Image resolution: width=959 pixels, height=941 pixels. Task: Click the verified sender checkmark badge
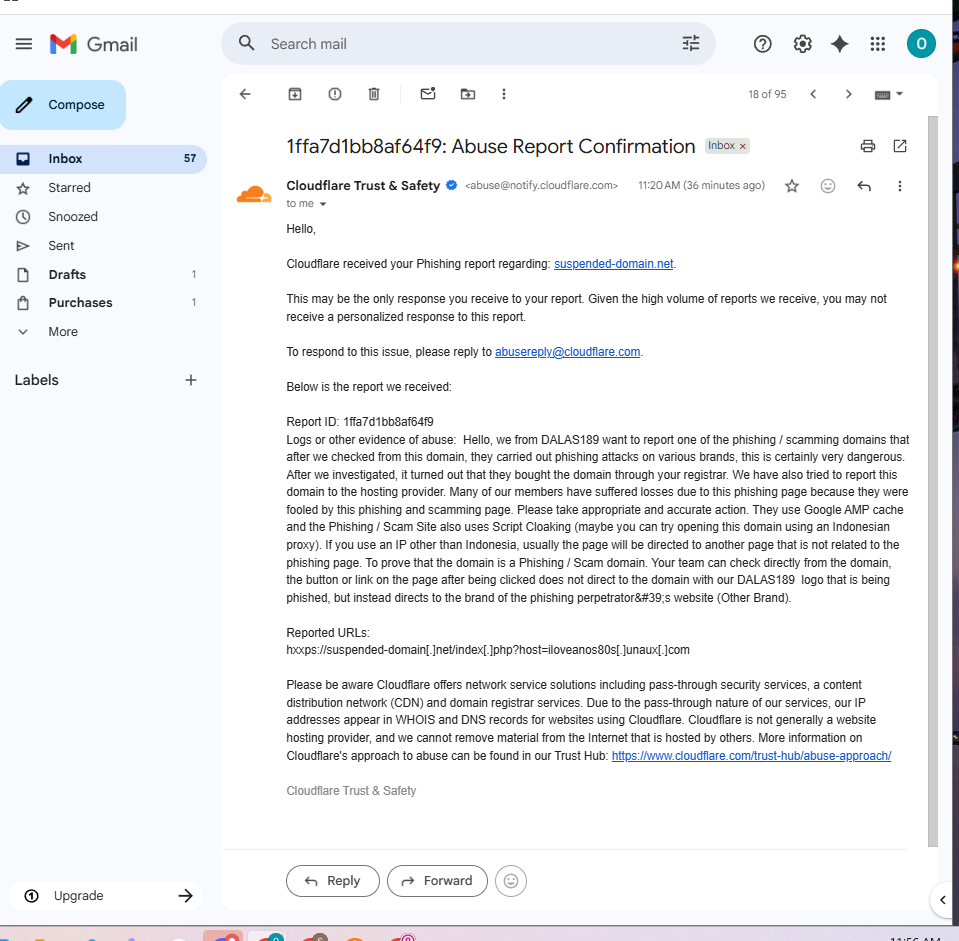pos(451,185)
